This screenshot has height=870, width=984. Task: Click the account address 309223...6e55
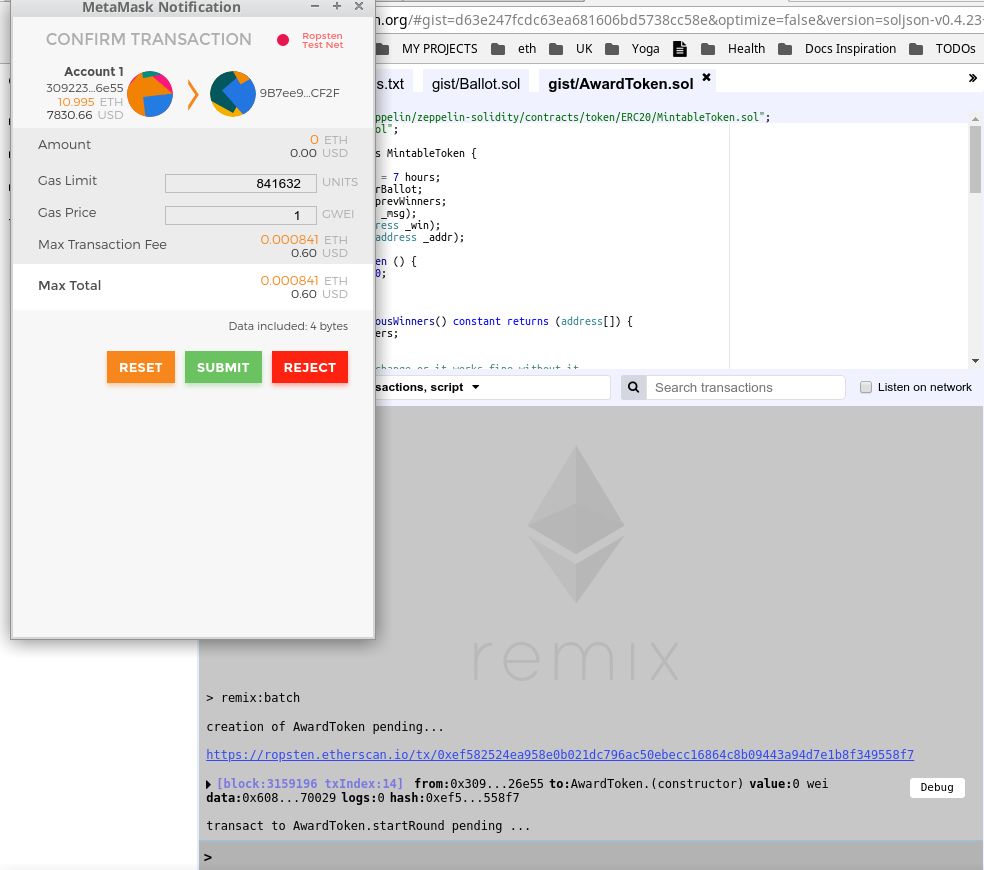click(x=85, y=88)
